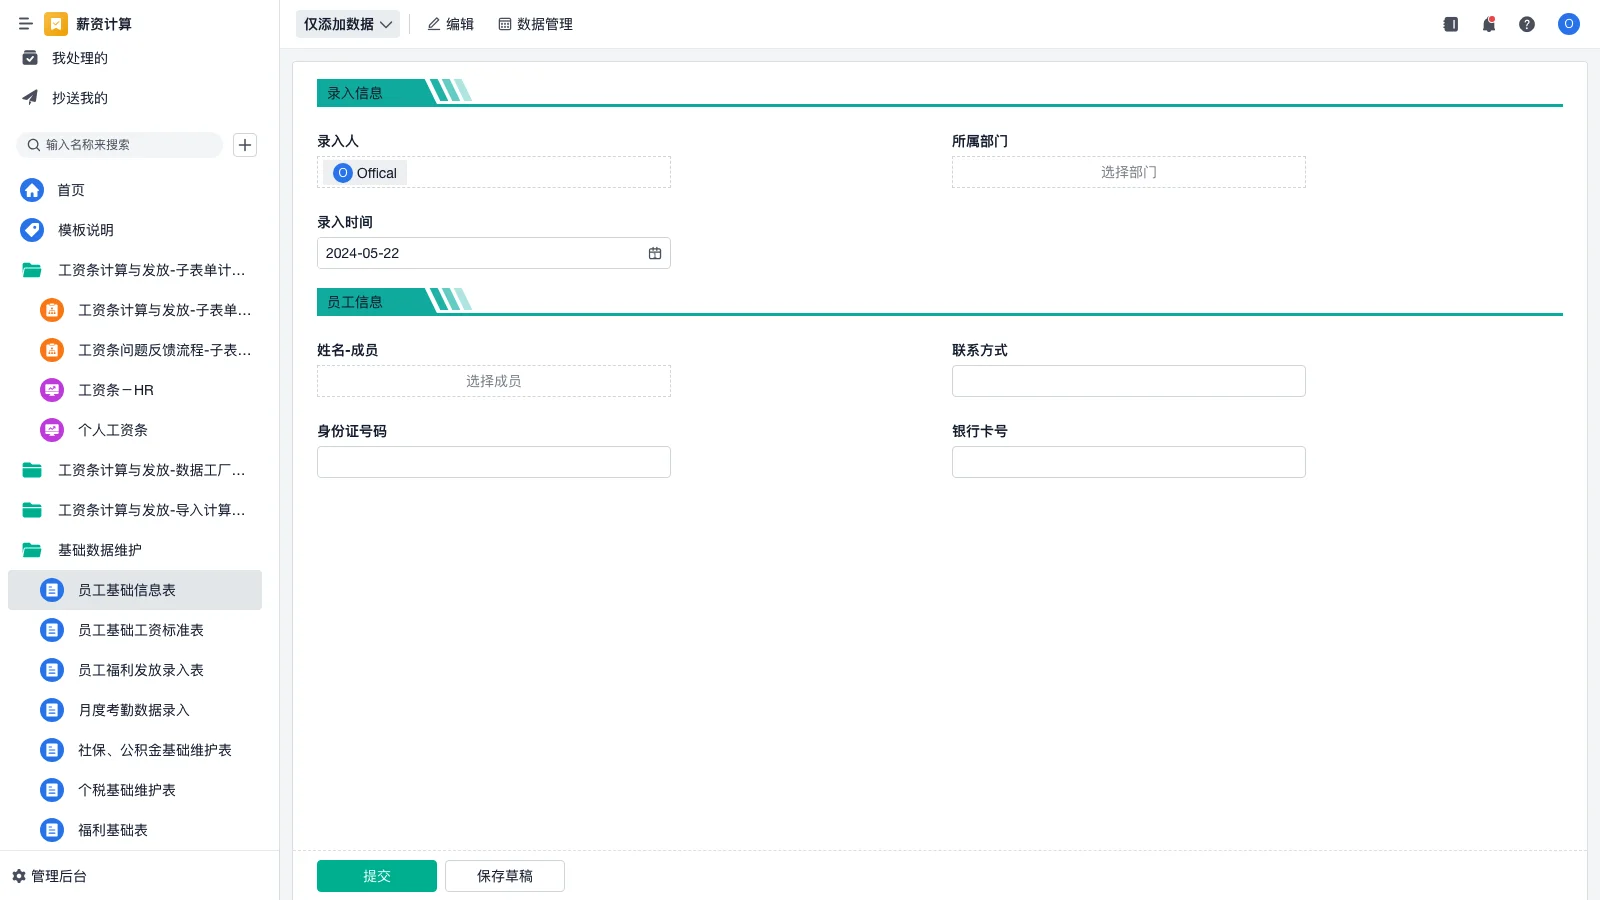Click the sidebar search field 输入名称来搜索

(120, 145)
